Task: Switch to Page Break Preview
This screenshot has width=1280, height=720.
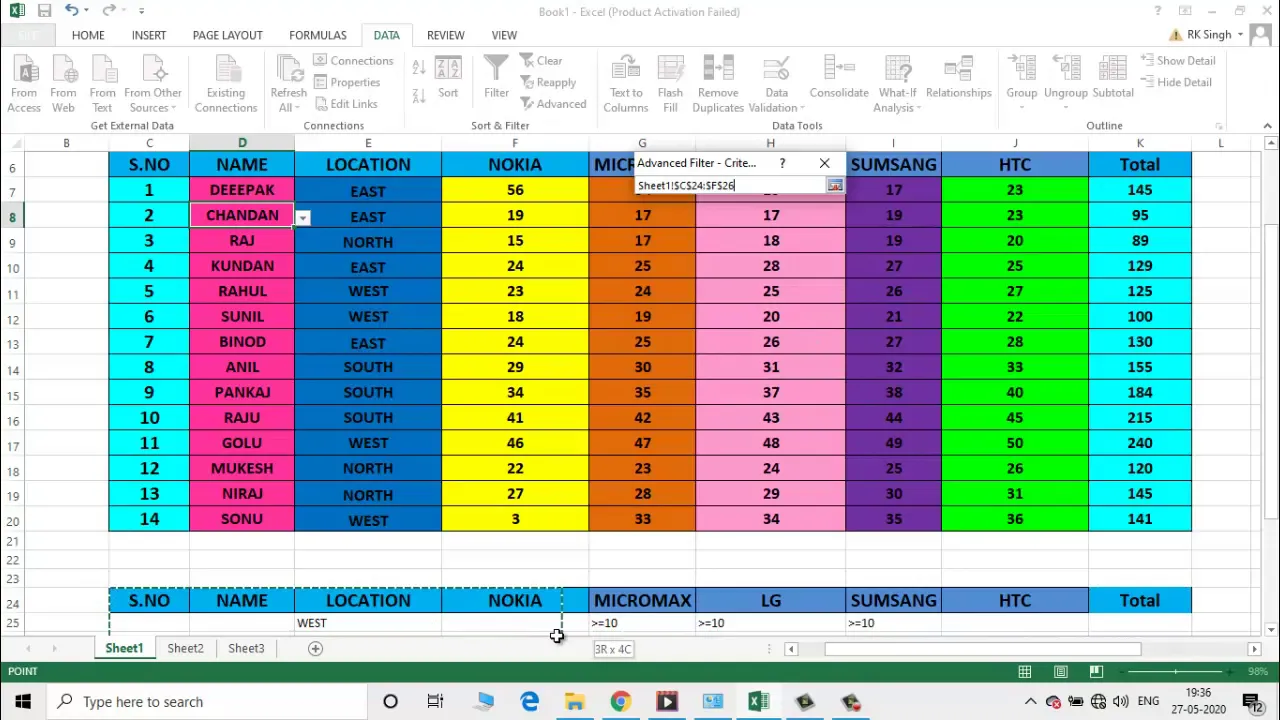Action: pos(1096,672)
